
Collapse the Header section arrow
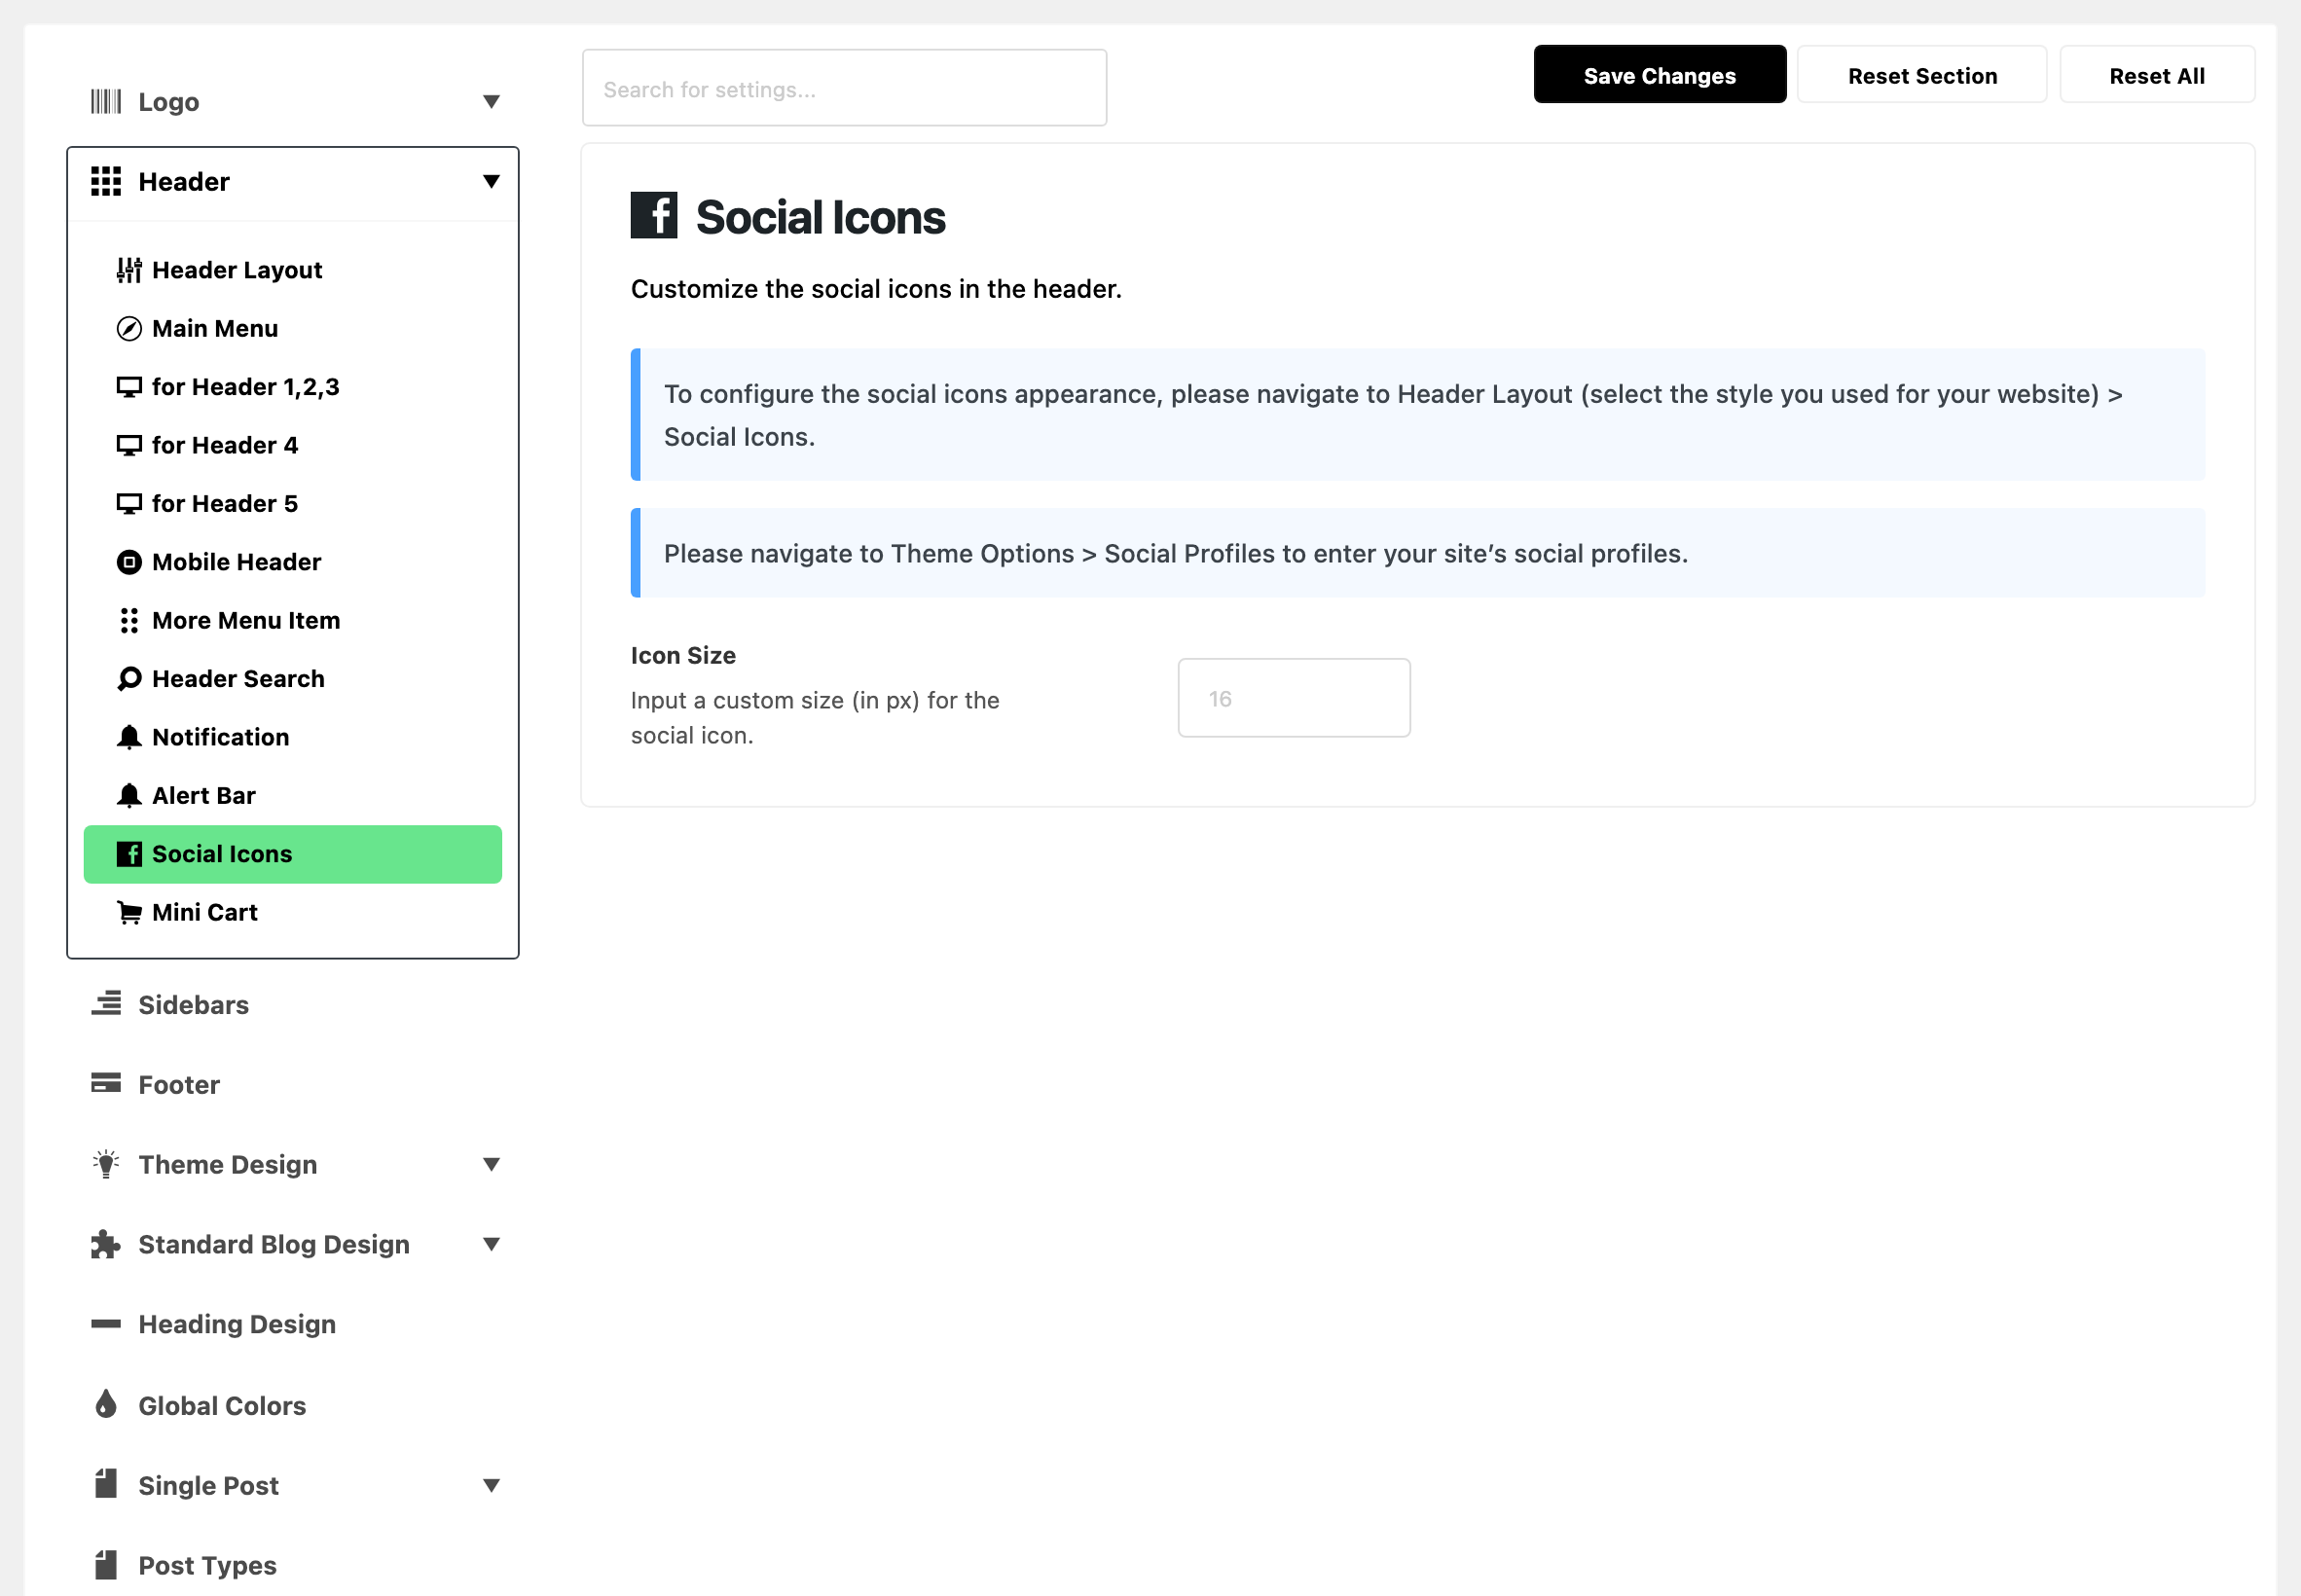pyautogui.click(x=491, y=182)
